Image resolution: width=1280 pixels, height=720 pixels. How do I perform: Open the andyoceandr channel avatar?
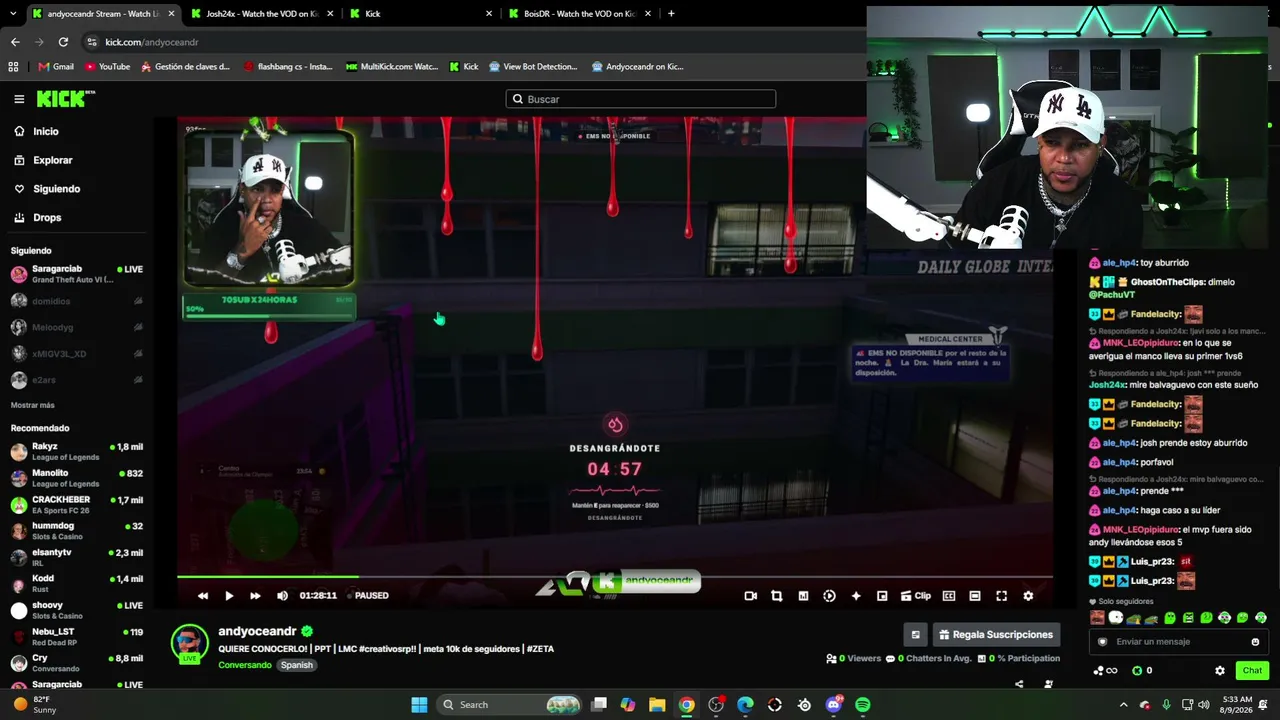click(189, 643)
